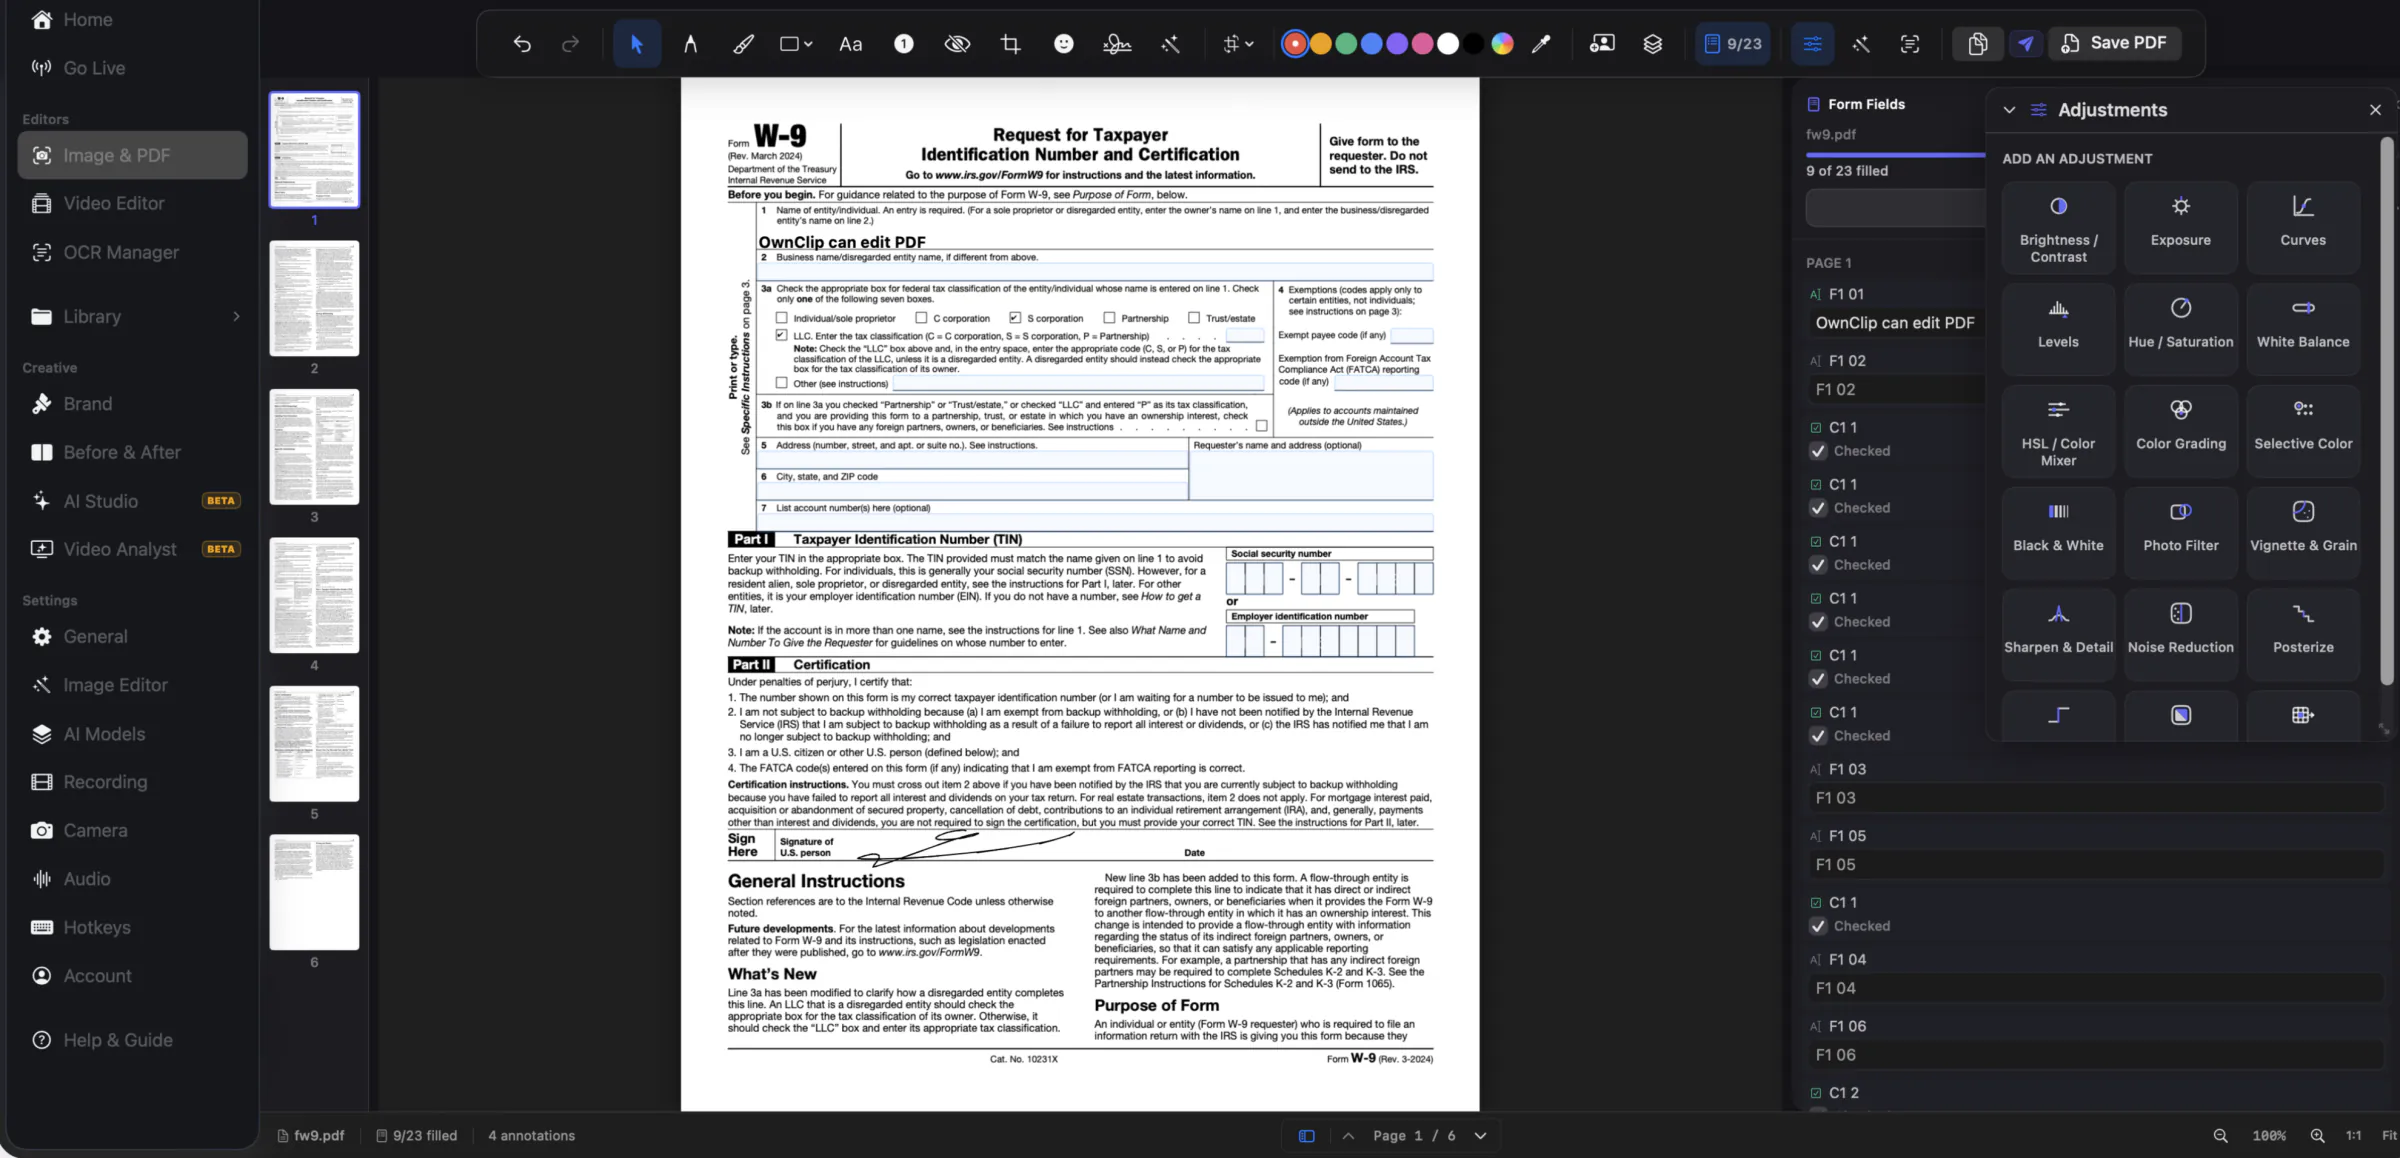Add a Hue / Saturation adjustment

click(2181, 330)
